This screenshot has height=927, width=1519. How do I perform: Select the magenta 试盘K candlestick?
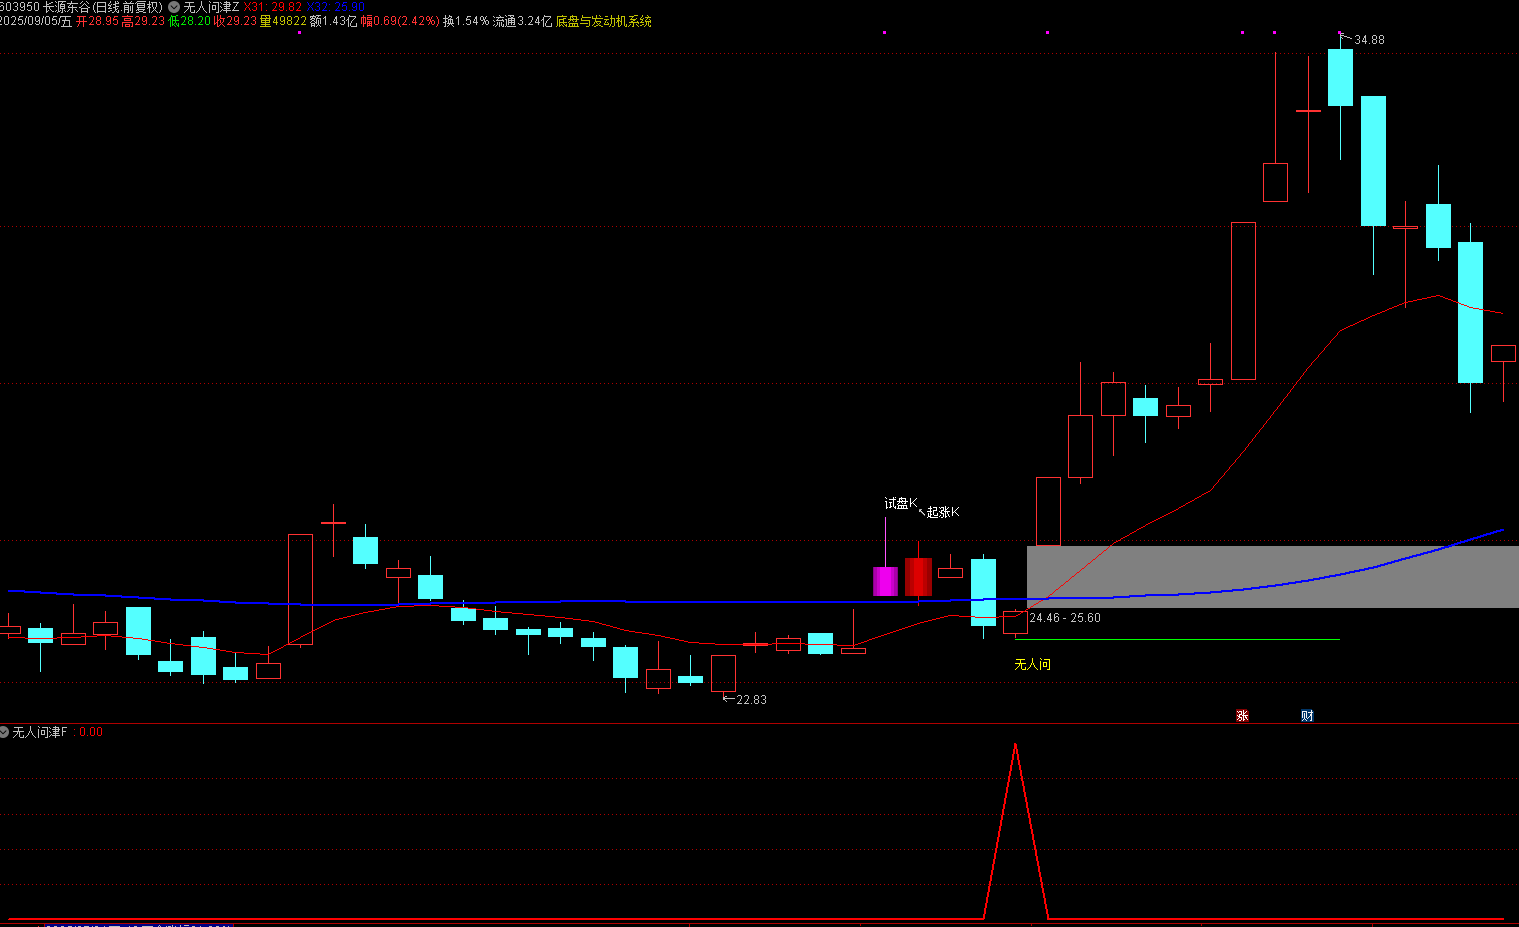click(885, 581)
